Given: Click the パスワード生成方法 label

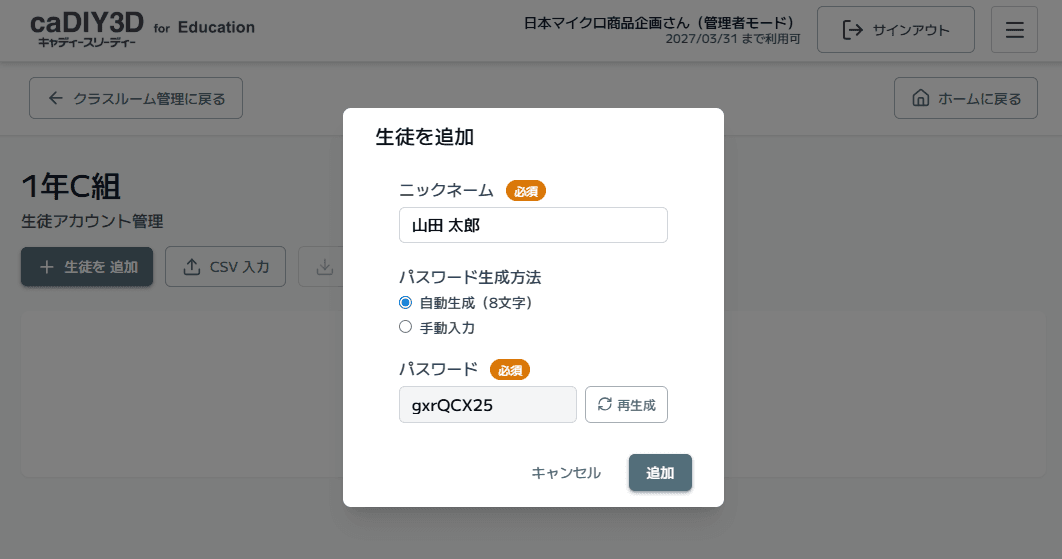Looking at the screenshot, I should pos(470,277).
